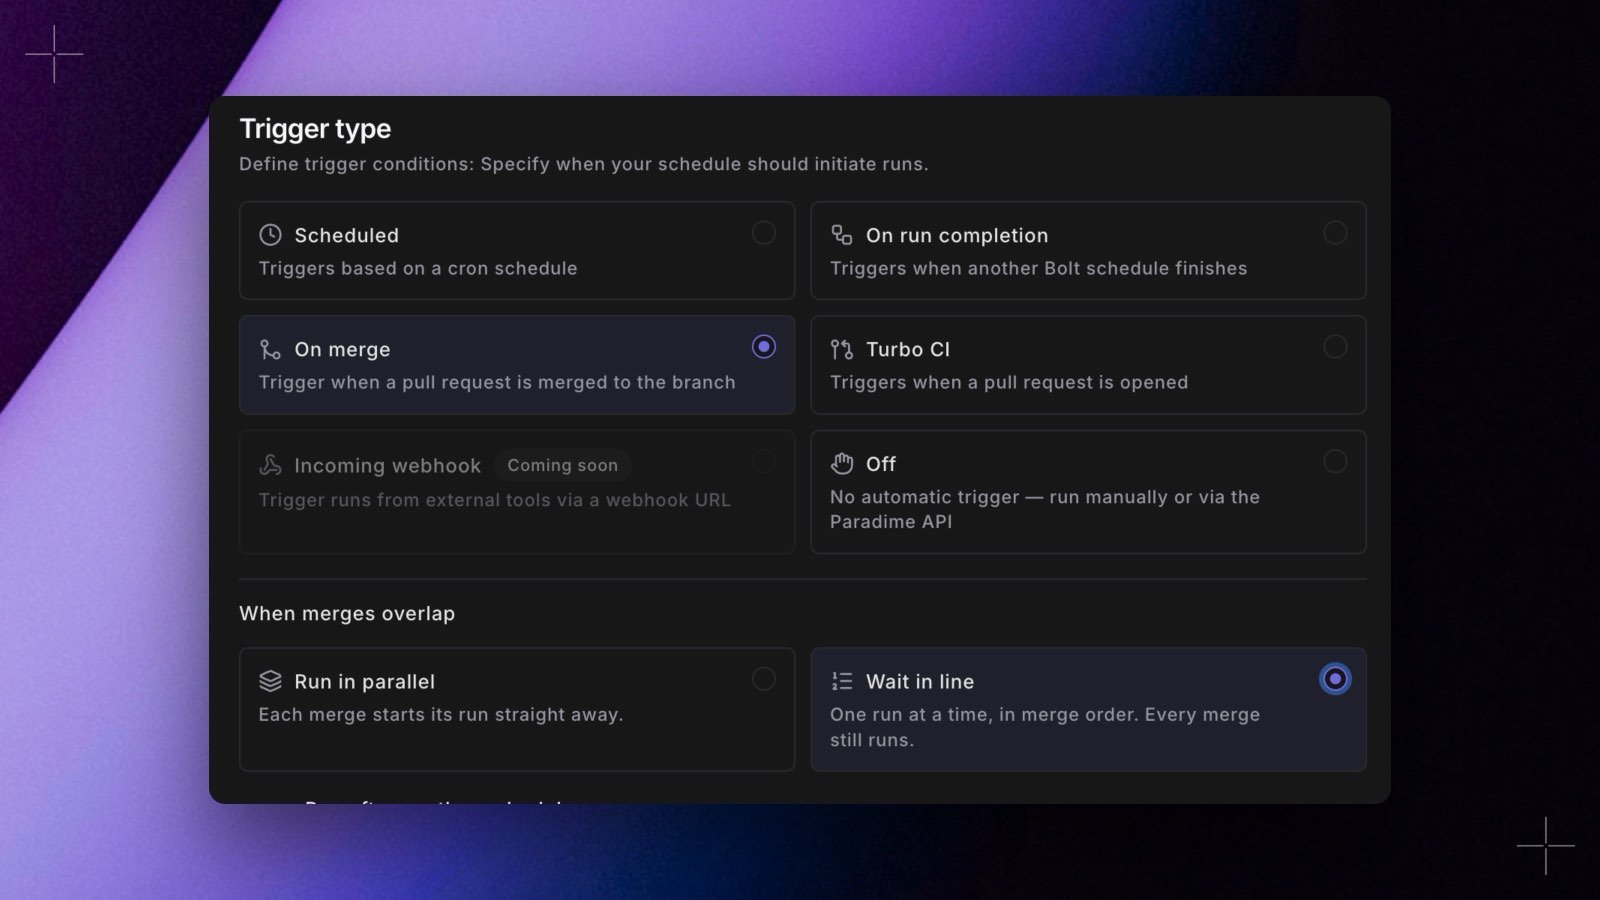Click 'Each merge starts its run straight away' text

441,714
